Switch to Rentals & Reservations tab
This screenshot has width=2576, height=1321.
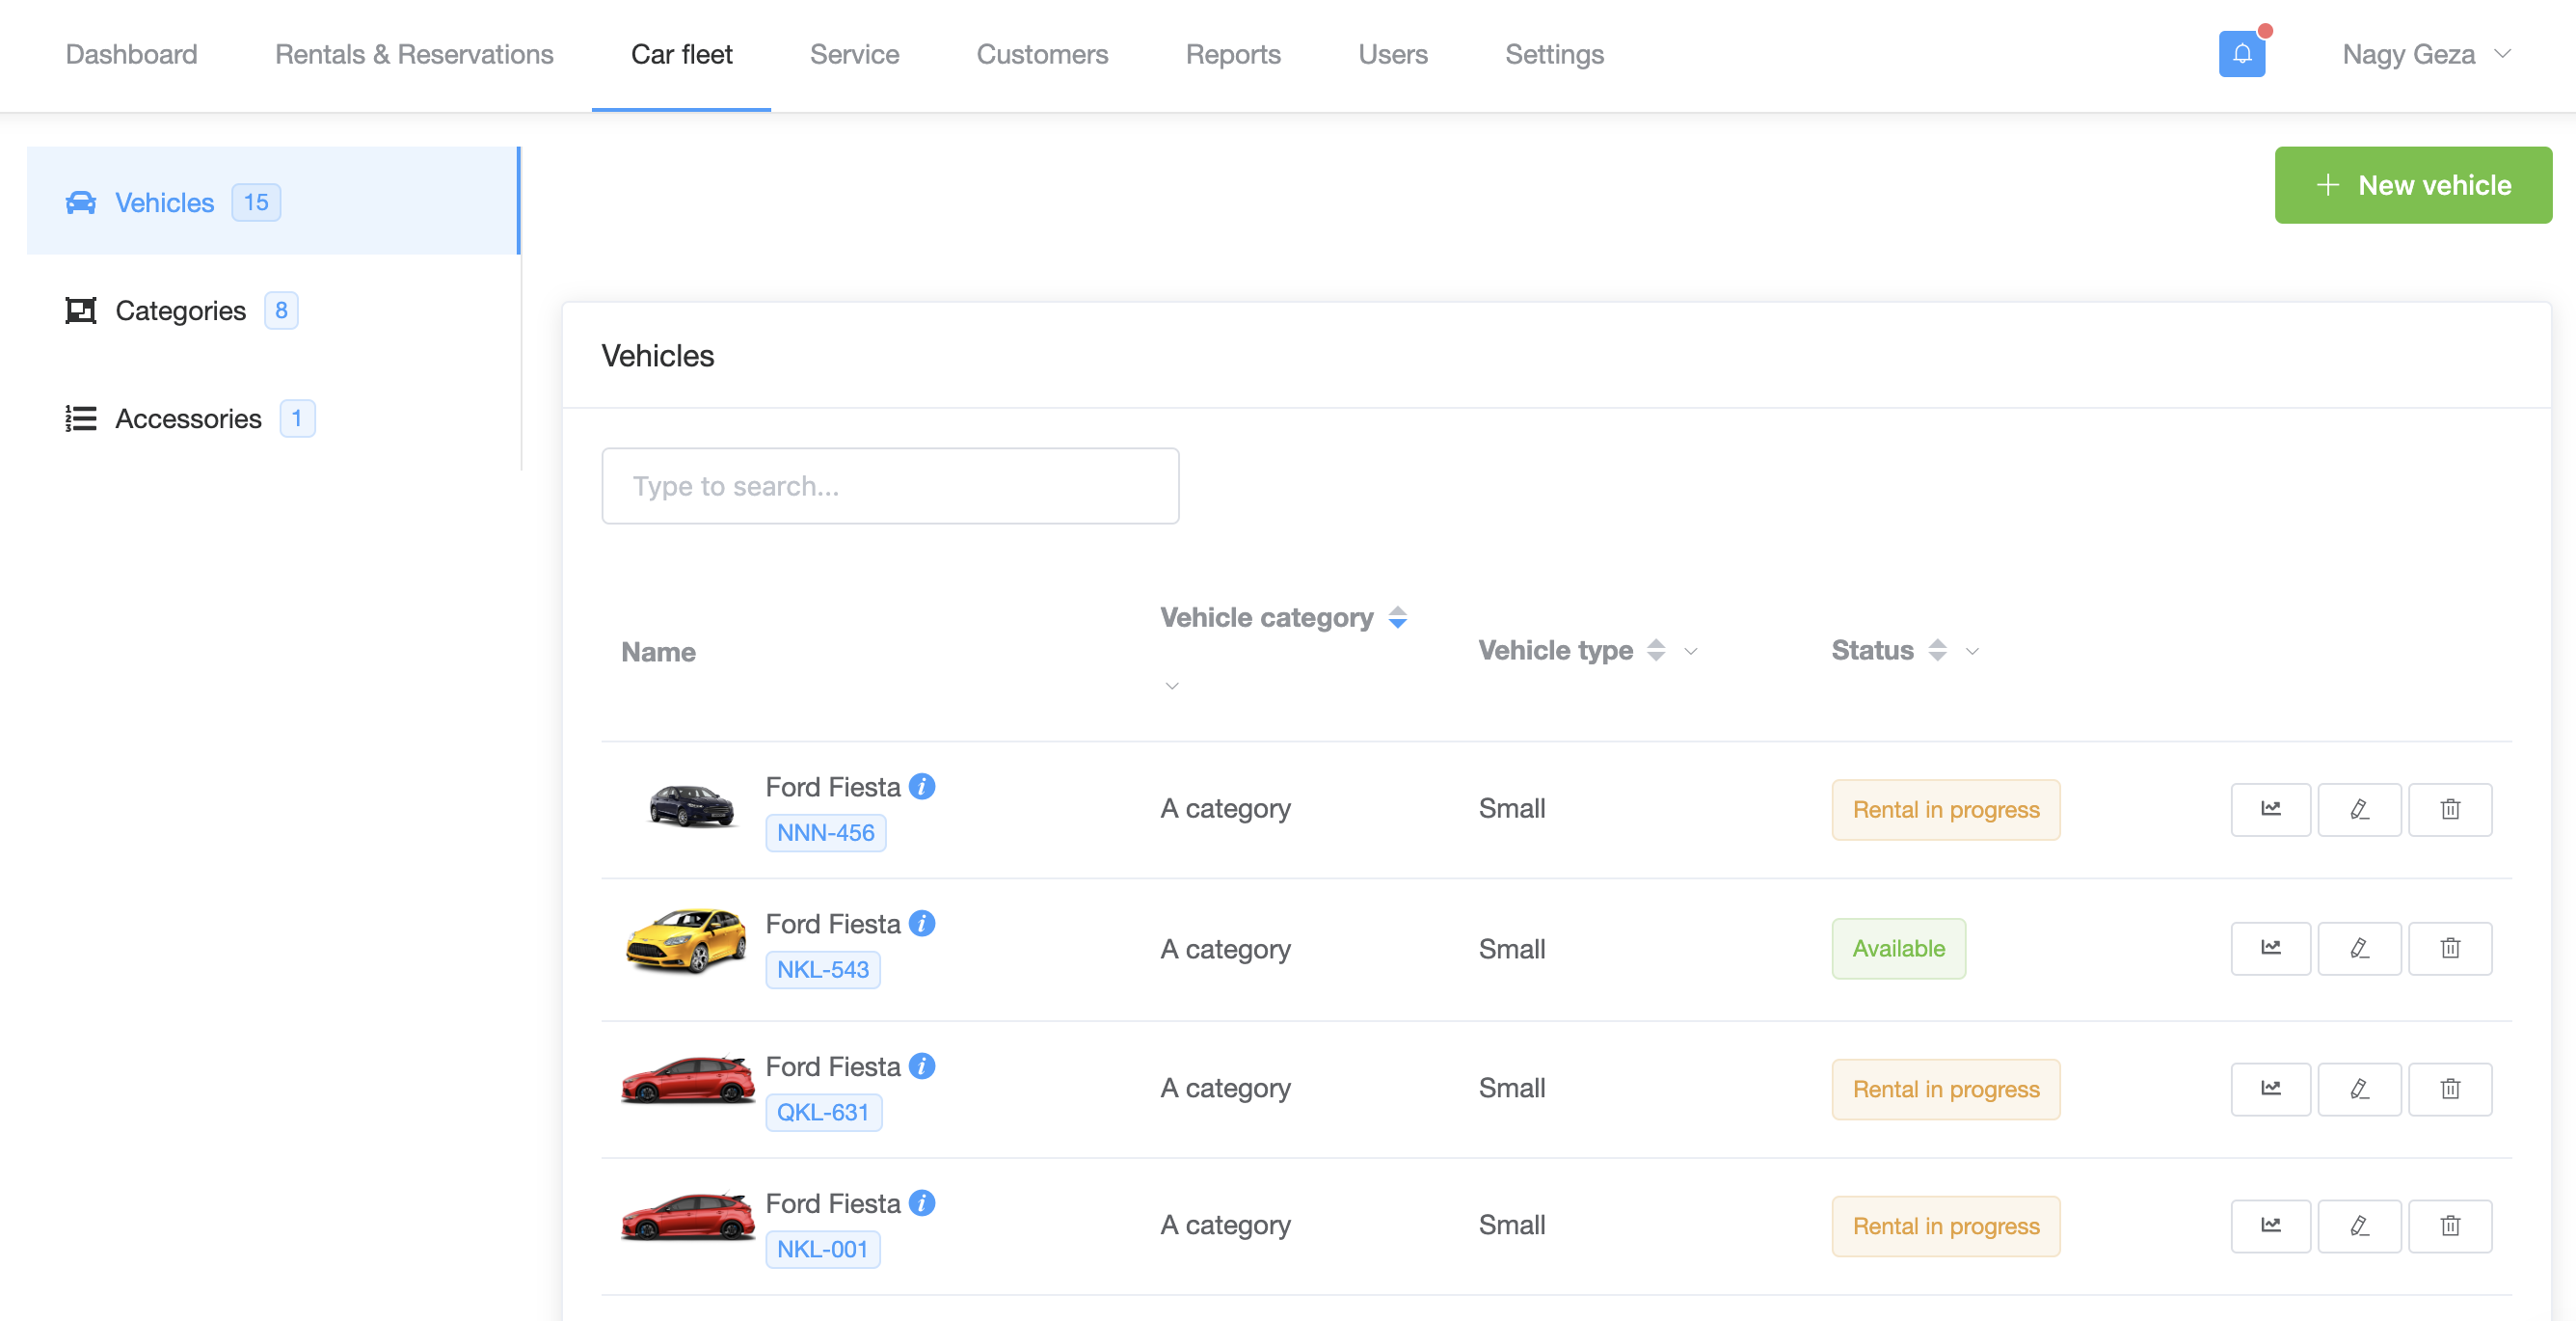414,54
